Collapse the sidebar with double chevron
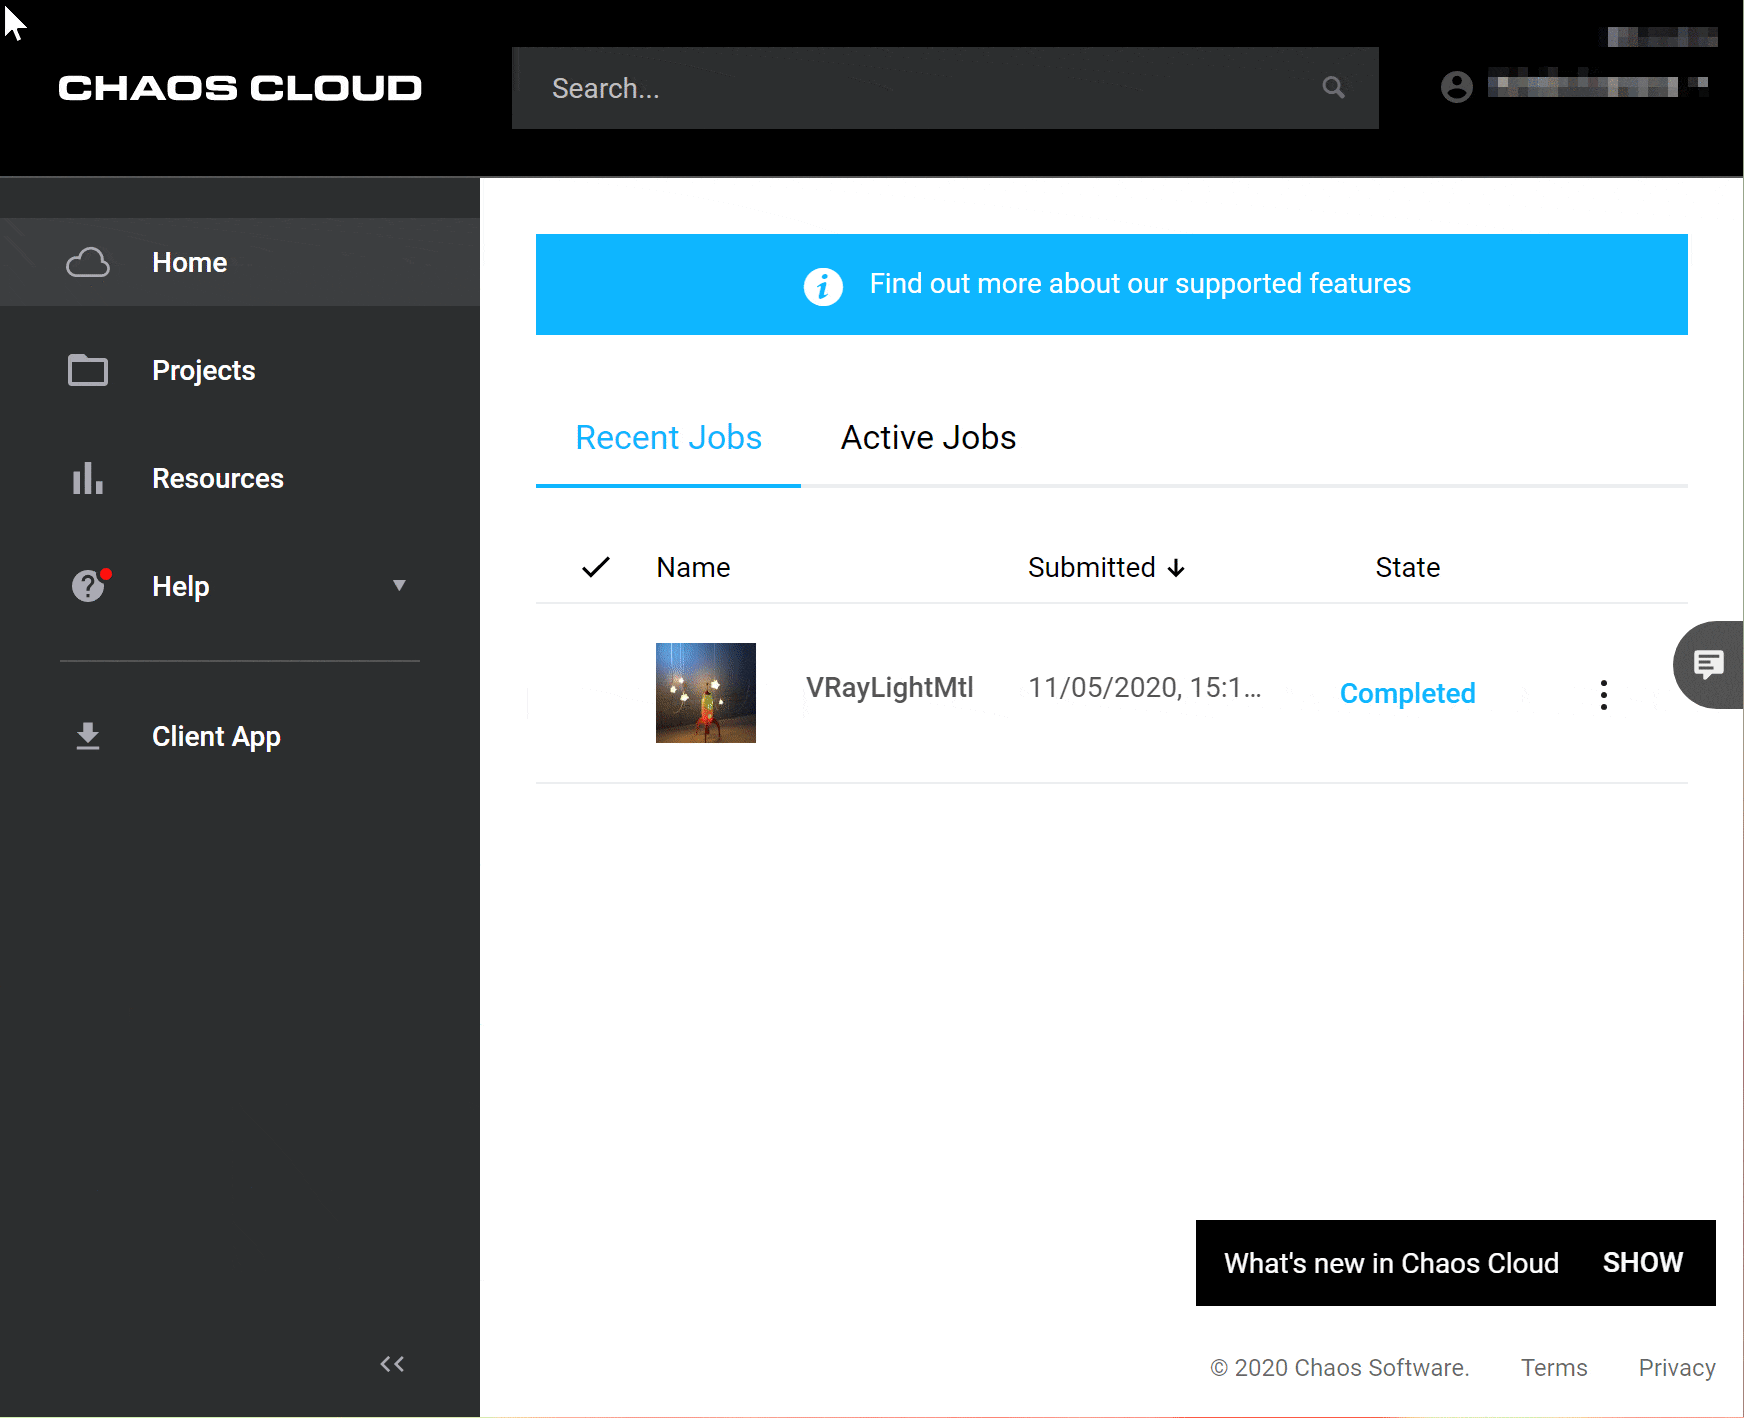 tap(392, 1364)
